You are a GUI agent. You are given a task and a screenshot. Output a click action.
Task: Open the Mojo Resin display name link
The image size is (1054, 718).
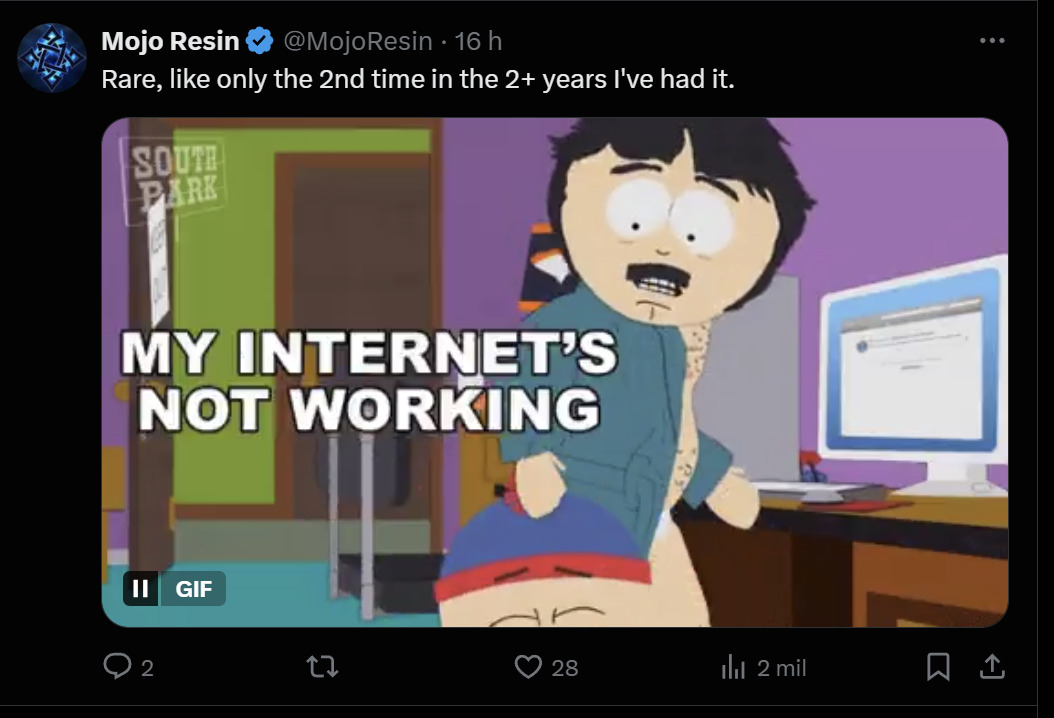coord(170,41)
